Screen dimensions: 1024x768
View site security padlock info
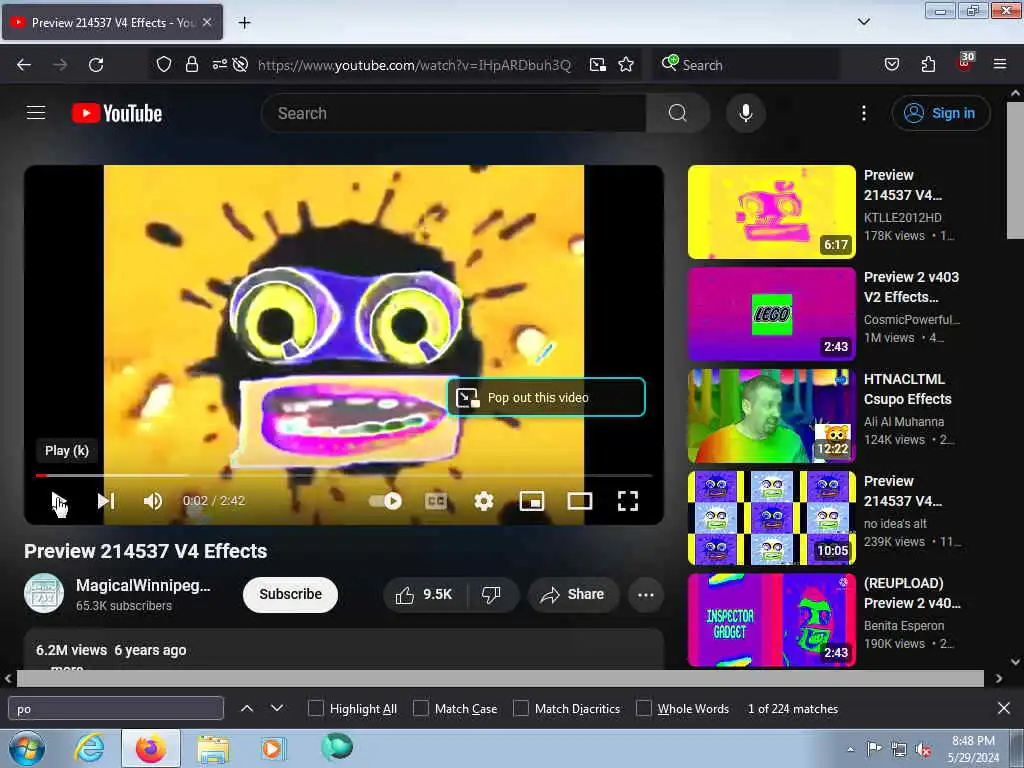coord(191,65)
